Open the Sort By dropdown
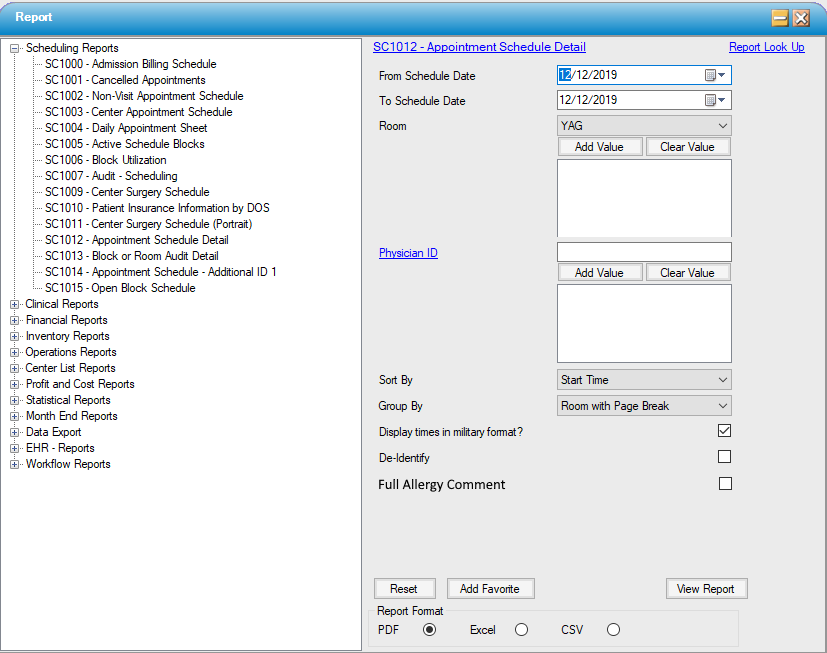The width and height of the screenshot is (827, 653). tap(723, 379)
